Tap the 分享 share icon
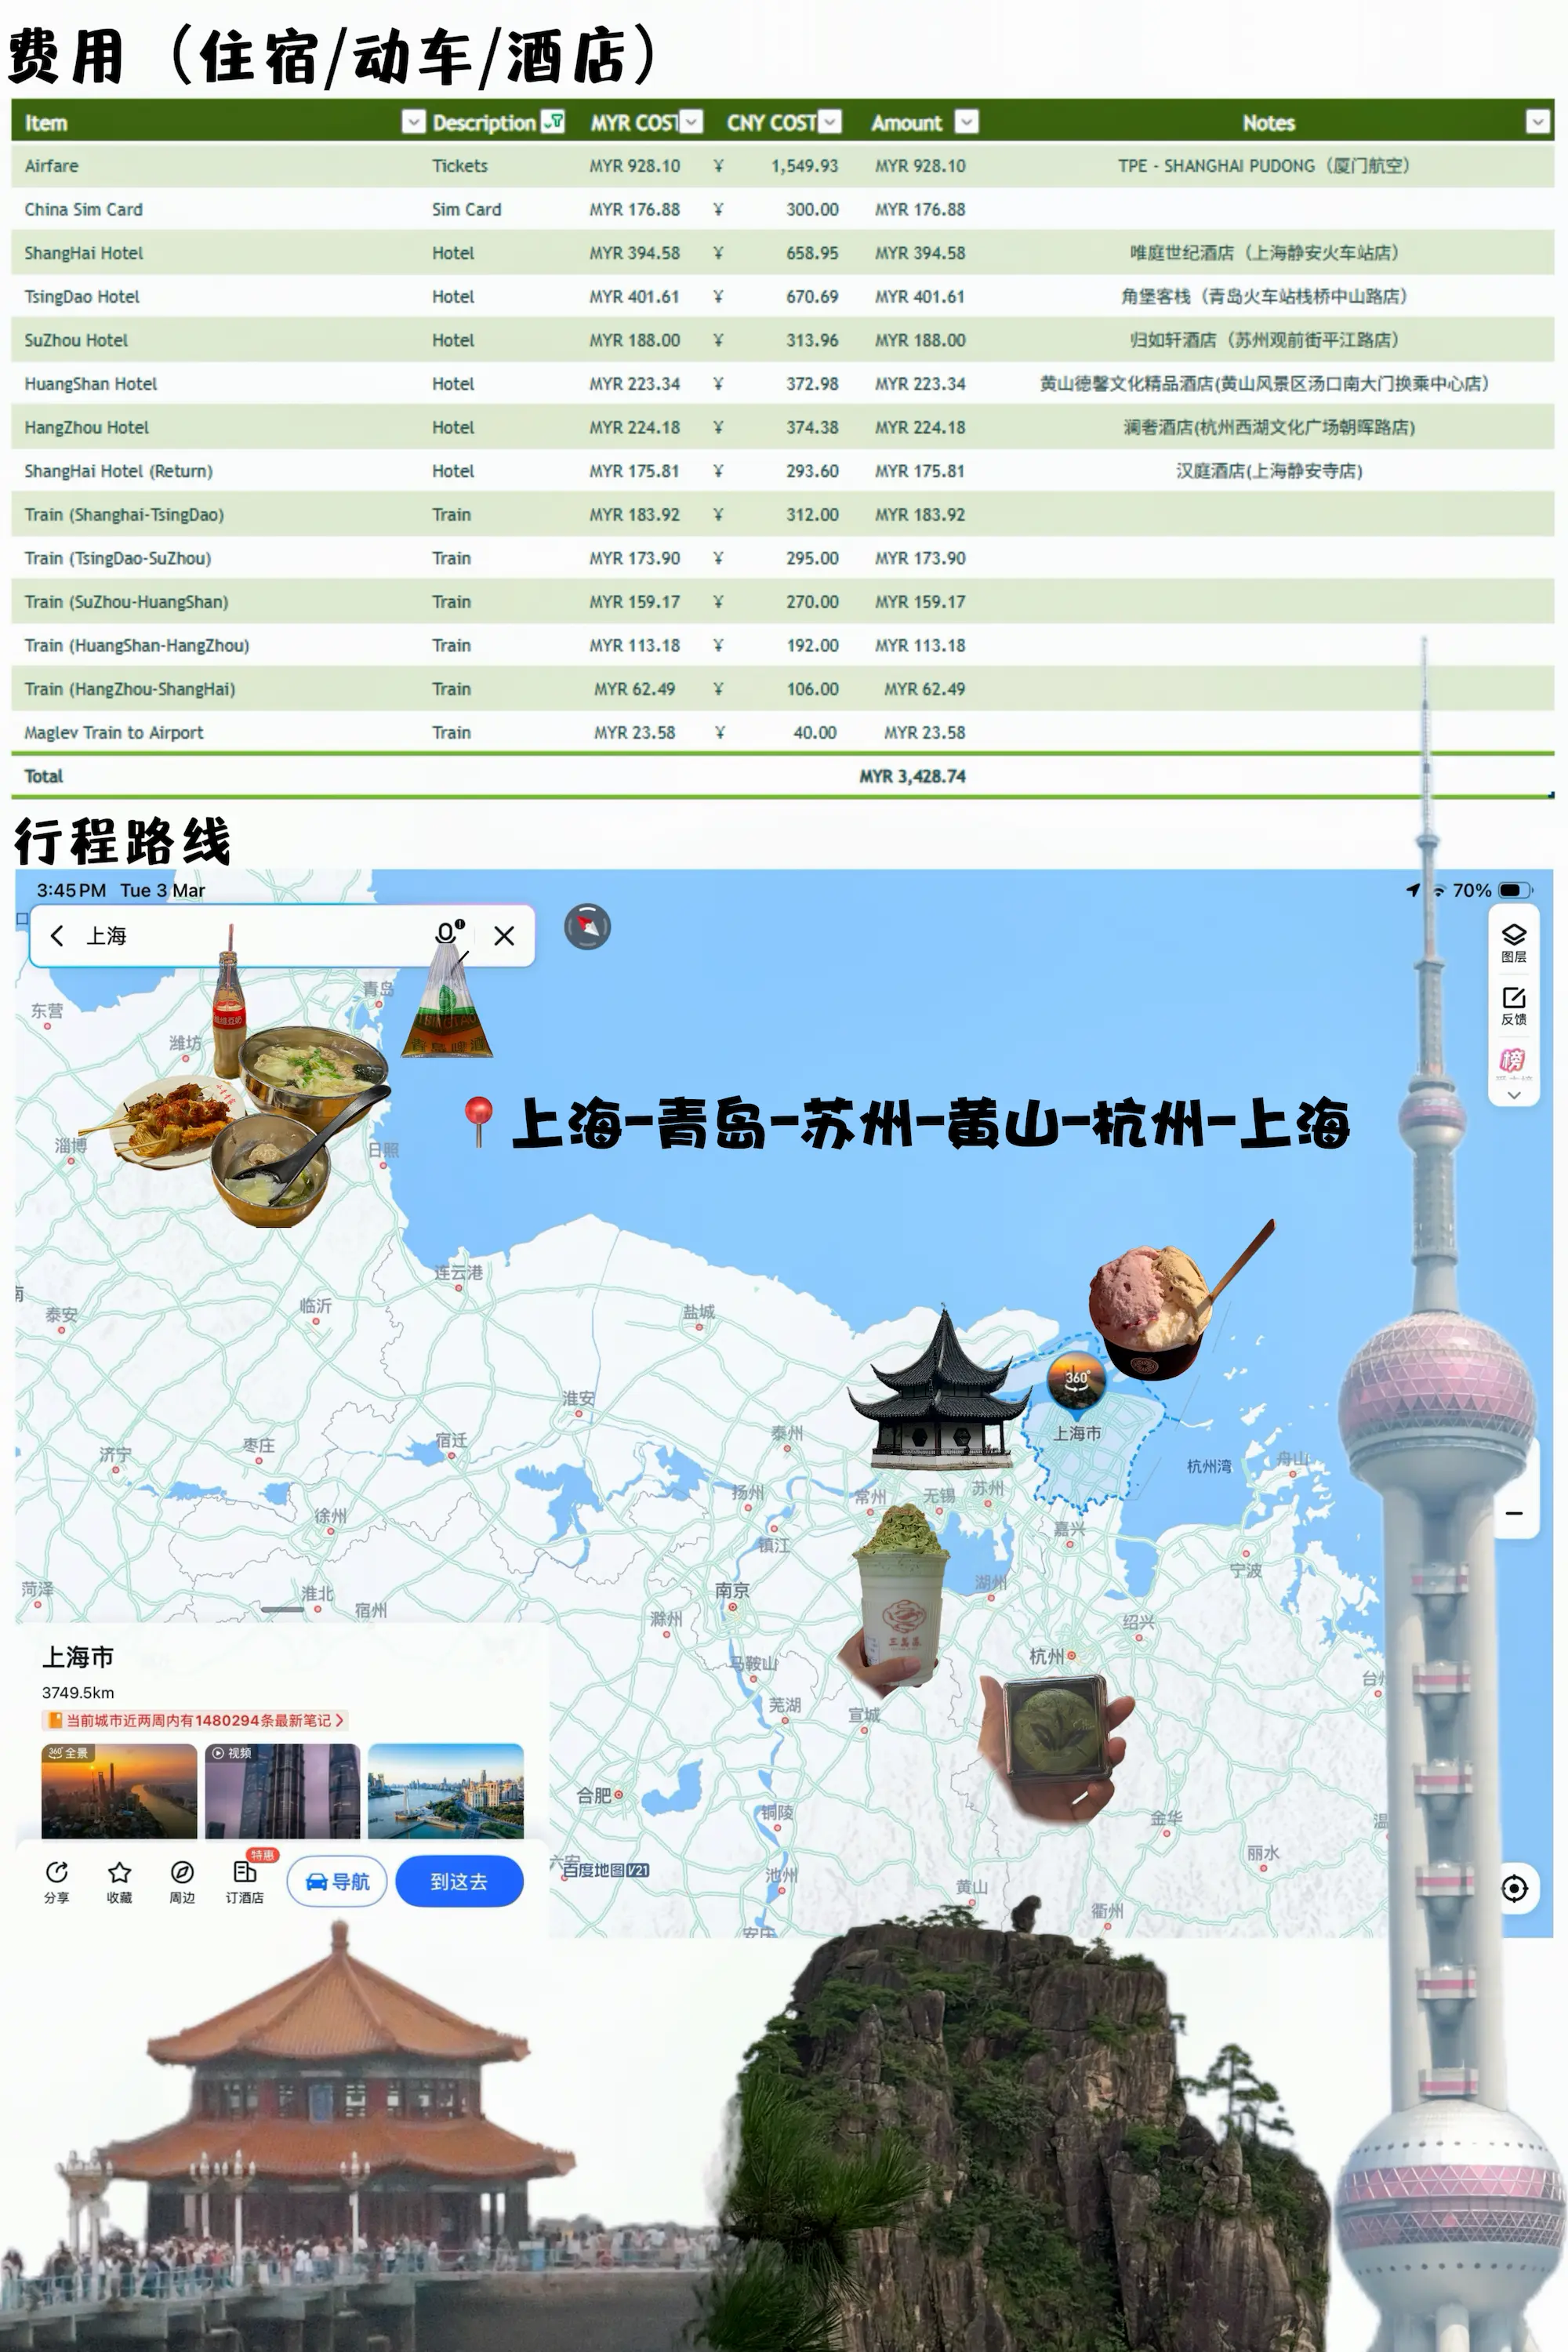This screenshot has height=2352, width=1568. point(57,1872)
